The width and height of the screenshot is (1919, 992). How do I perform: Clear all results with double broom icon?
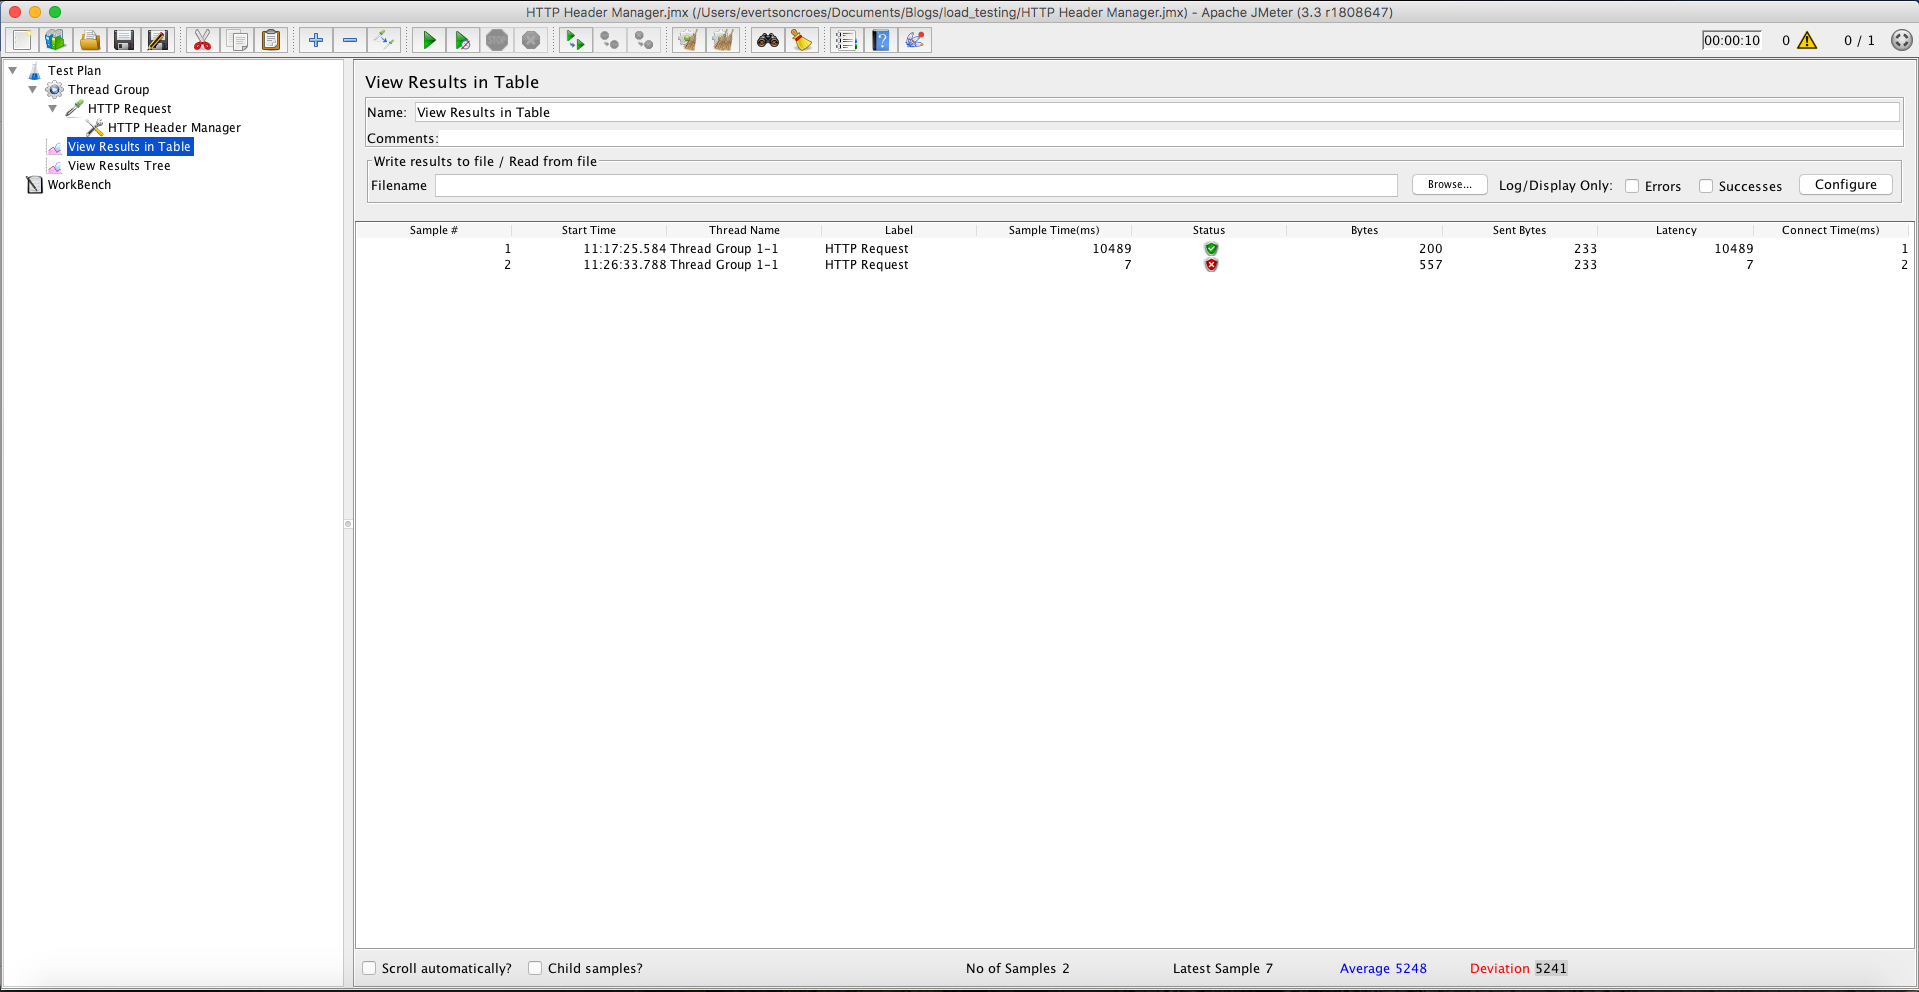[723, 40]
